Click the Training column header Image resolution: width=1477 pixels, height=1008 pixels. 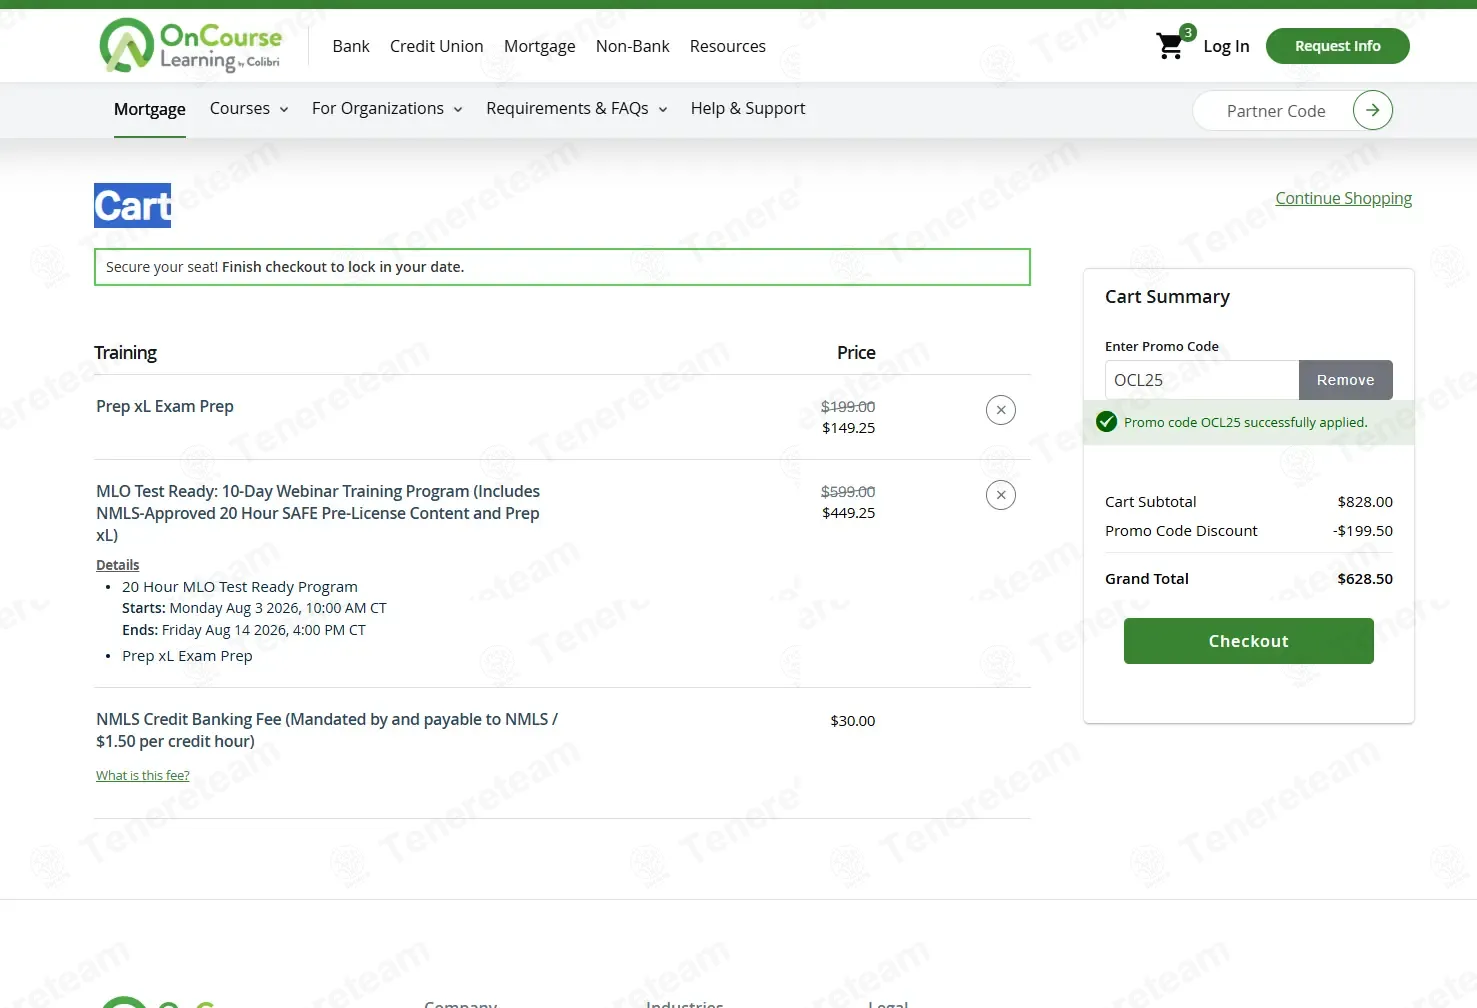click(x=125, y=353)
